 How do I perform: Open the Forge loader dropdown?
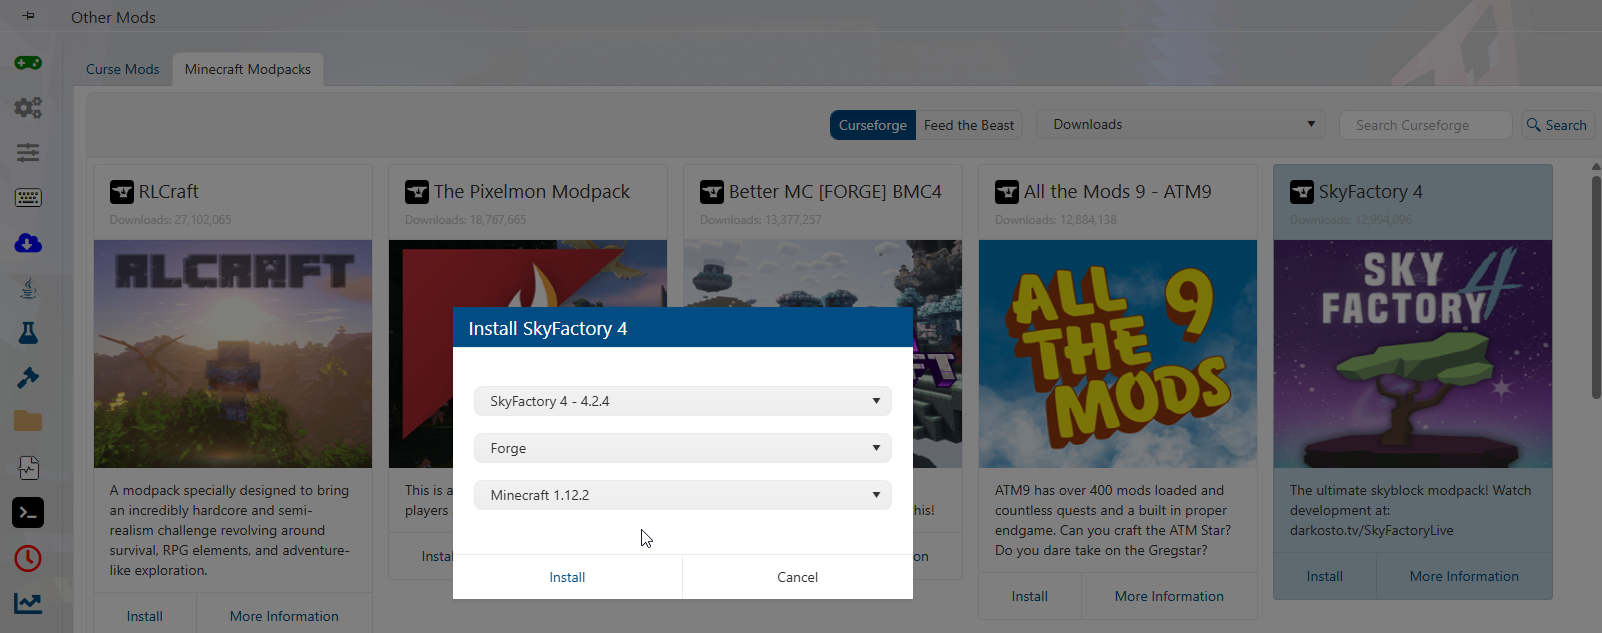click(x=682, y=448)
